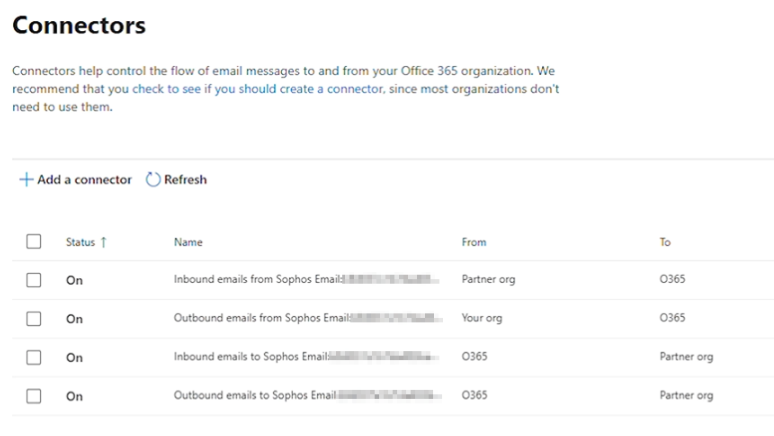Sort by the From column header
The width and height of the screenshot is (774, 436).
tap(474, 242)
